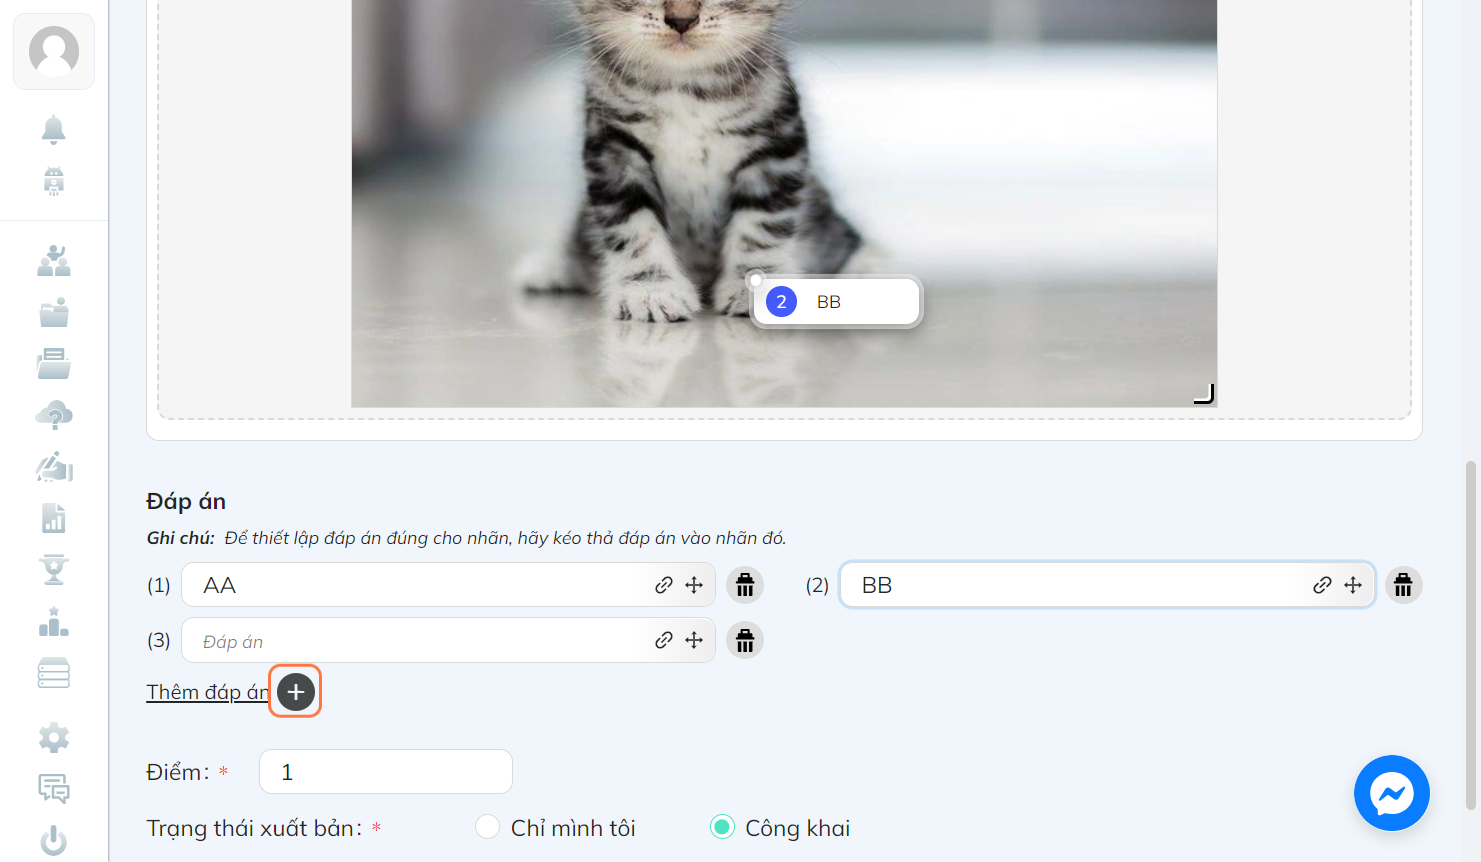
Task: Open the user profile avatar
Action: tap(54, 51)
